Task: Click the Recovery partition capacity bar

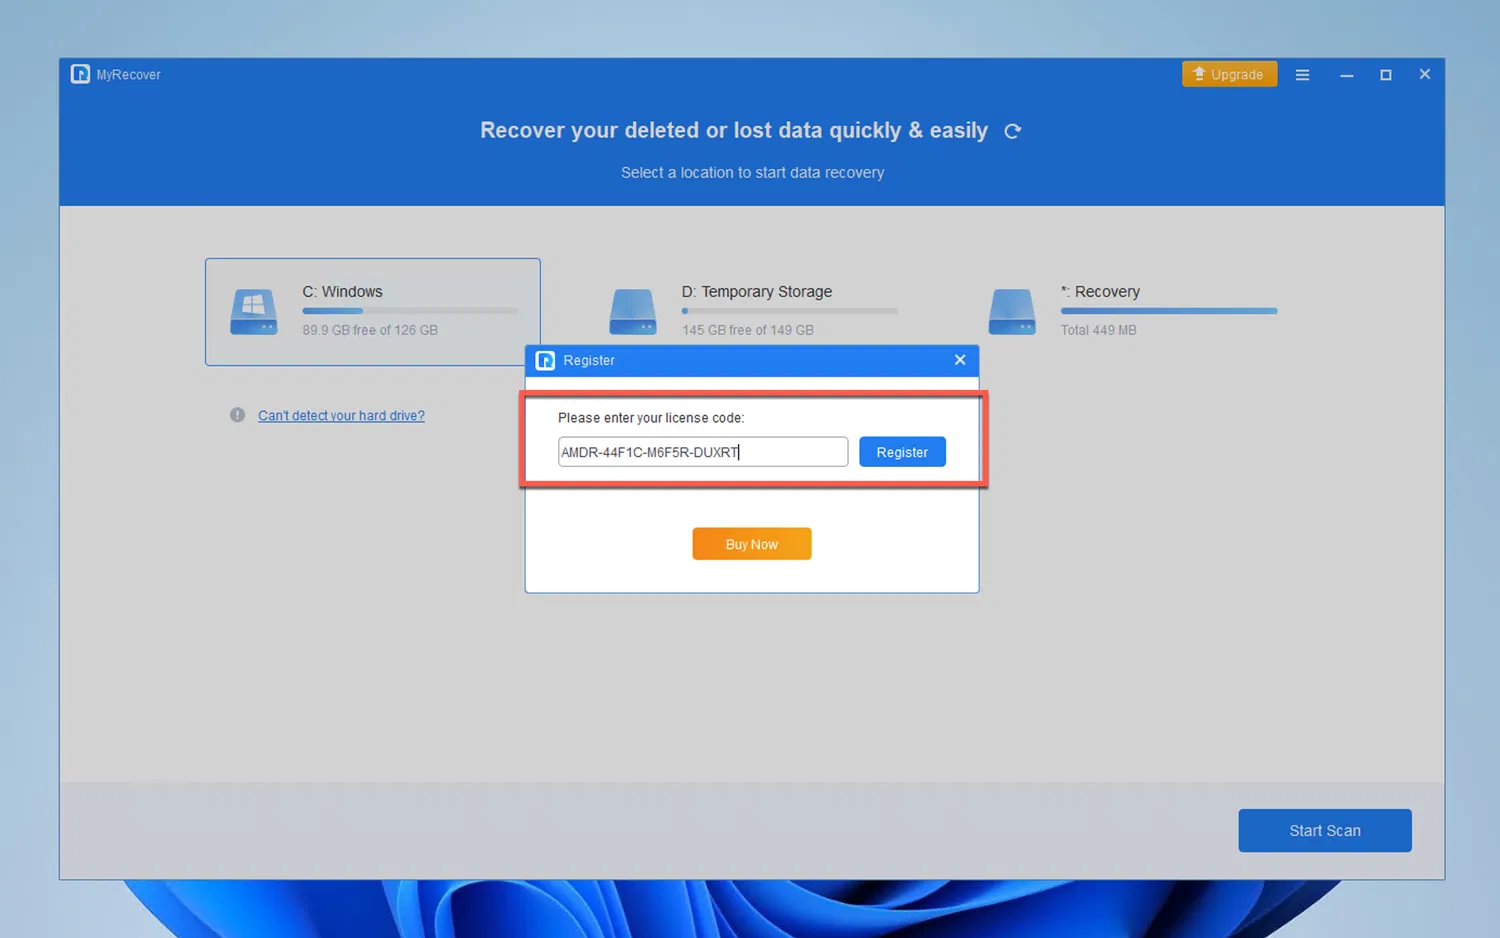Action: click(x=1168, y=310)
